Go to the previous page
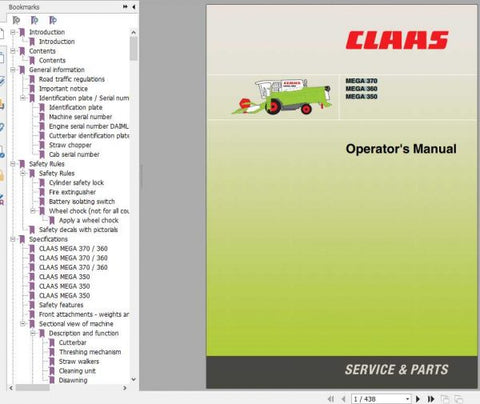This screenshot has width=480, height=404. [343, 399]
